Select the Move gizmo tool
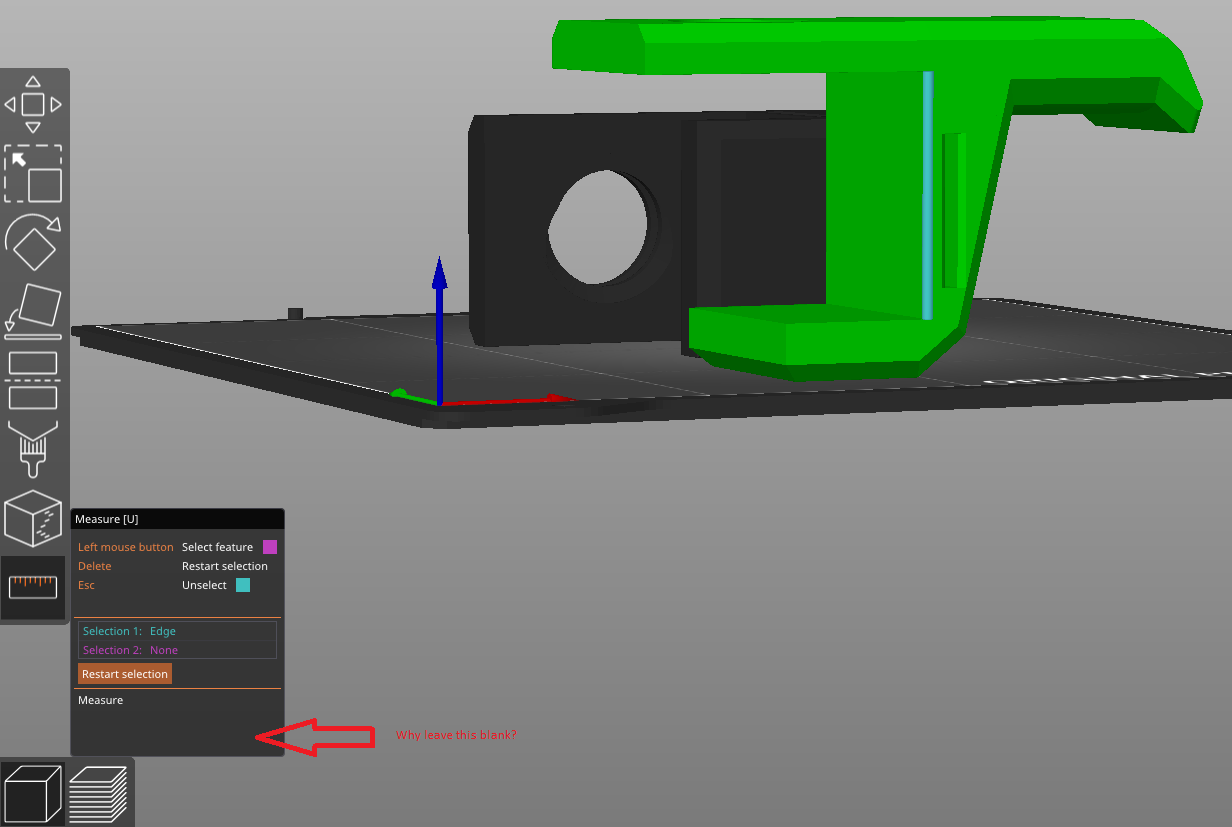1232x827 pixels. click(34, 104)
